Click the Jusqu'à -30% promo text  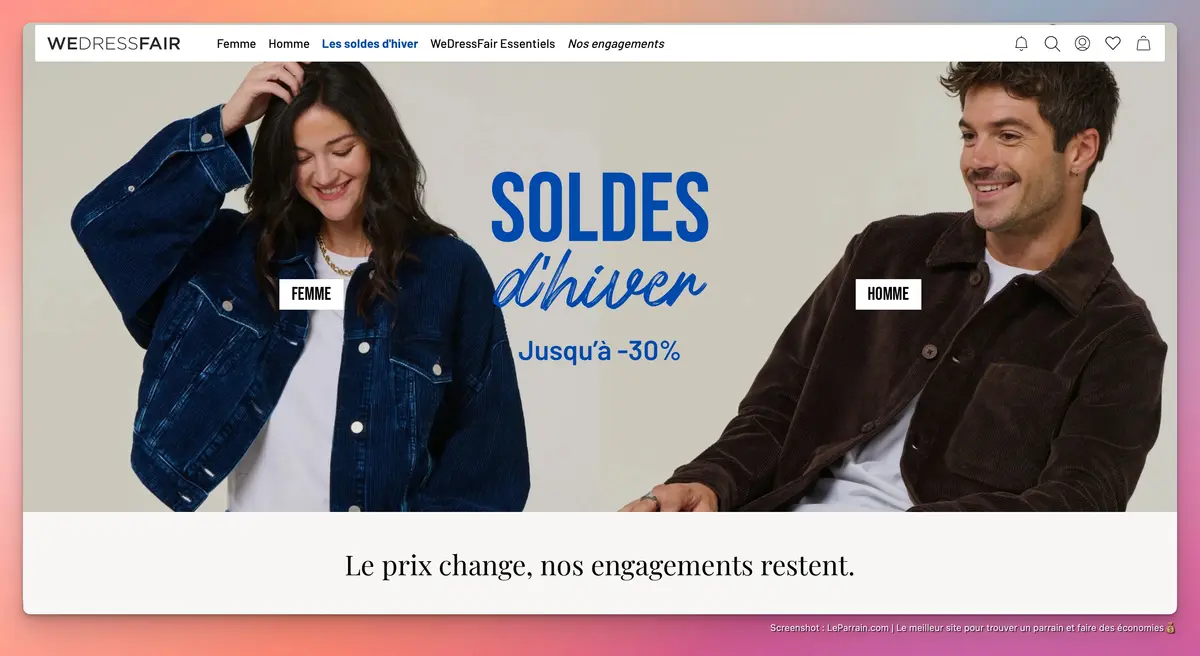[x=599, y=351]
